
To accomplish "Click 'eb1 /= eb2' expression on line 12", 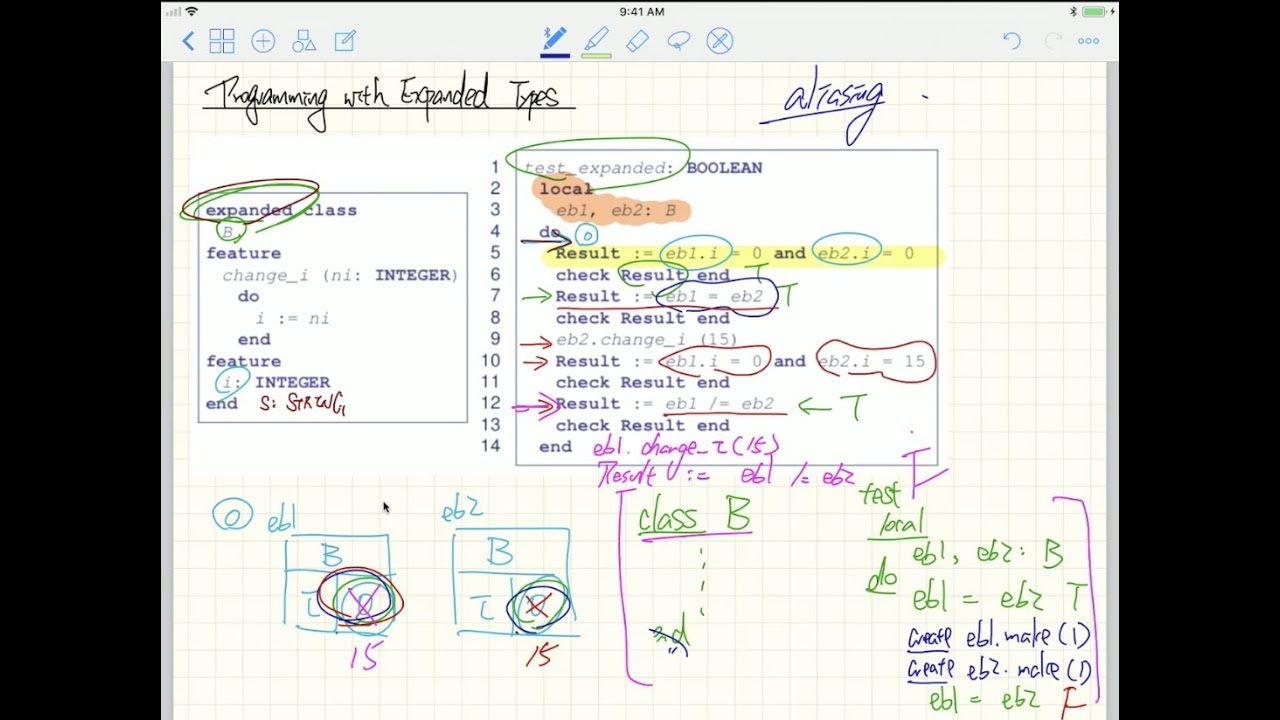I will [x=719, y=404].
